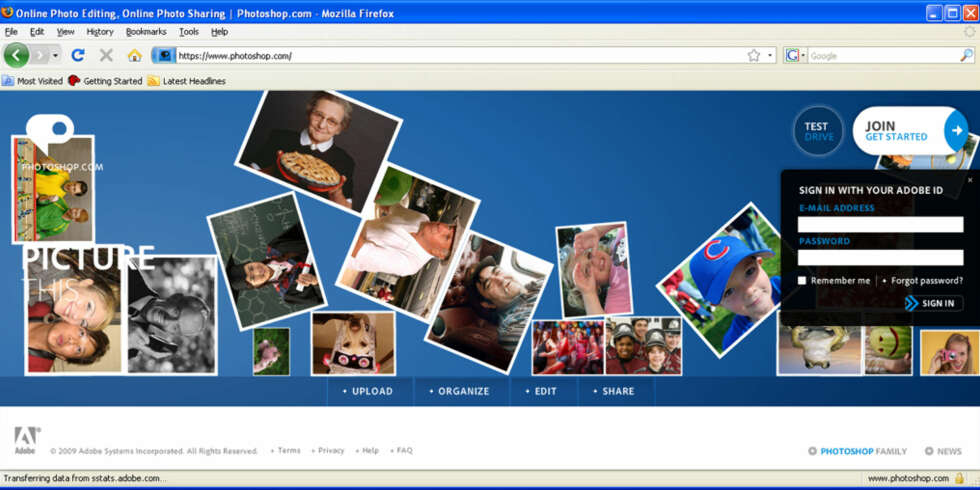Click the photo of the girl with a pink camera
980x490 pixels.
pos(949,353)
